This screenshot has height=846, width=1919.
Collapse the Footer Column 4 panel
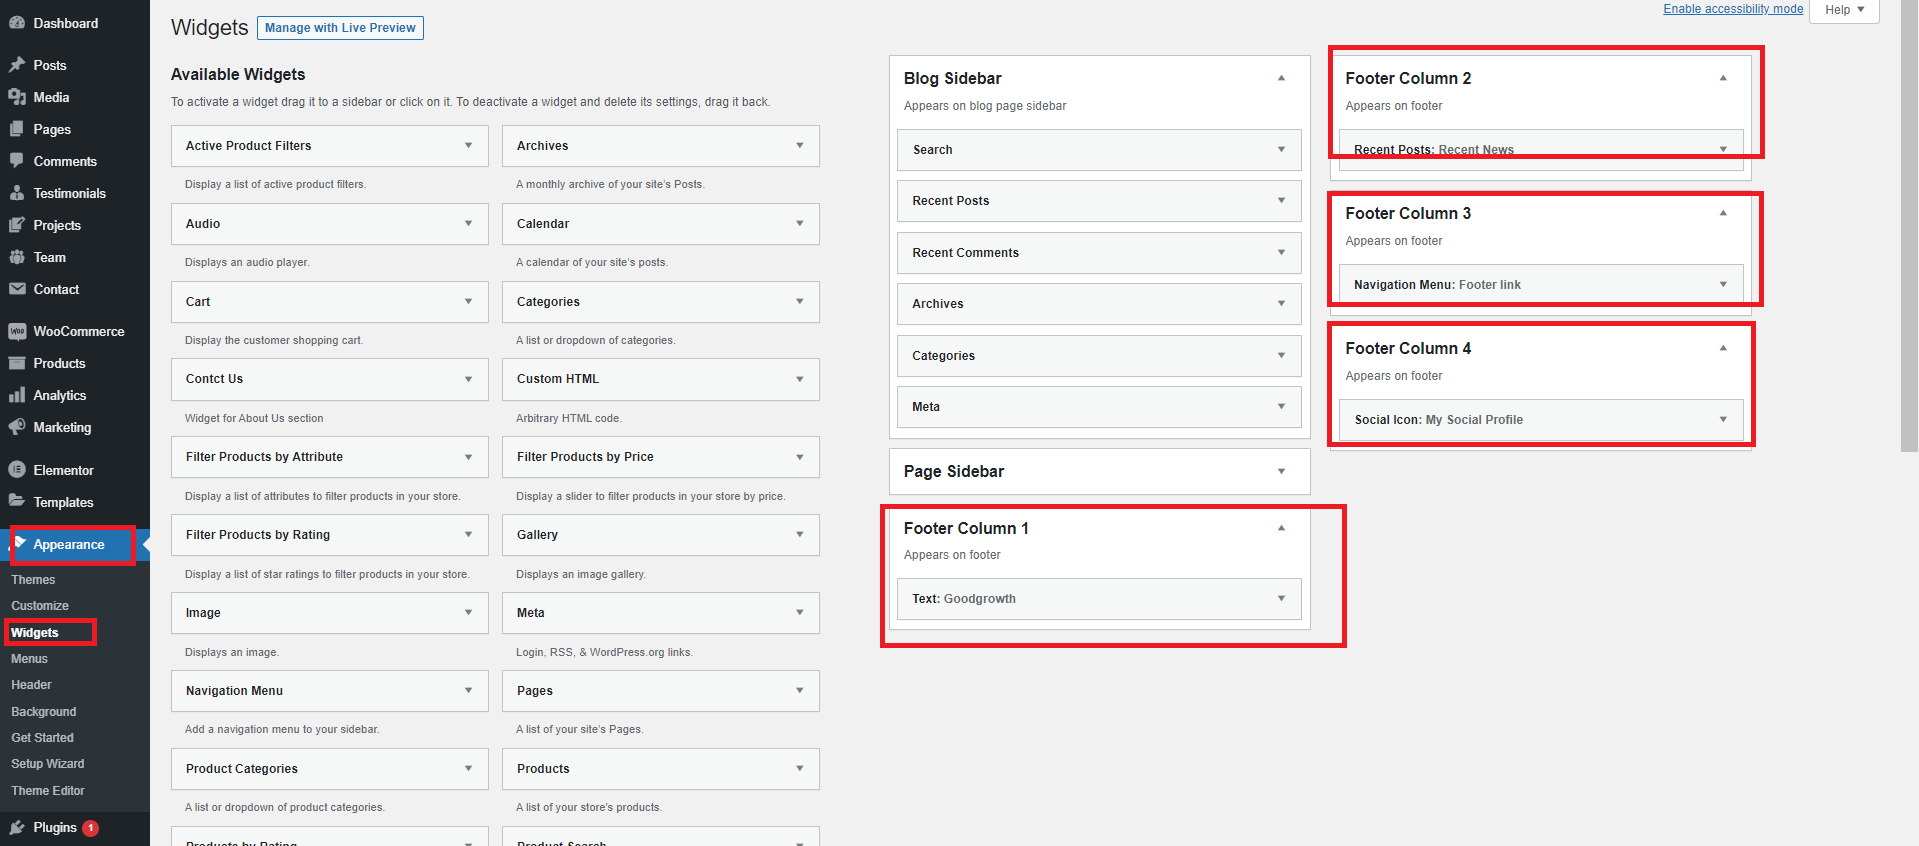[1723, 348]
